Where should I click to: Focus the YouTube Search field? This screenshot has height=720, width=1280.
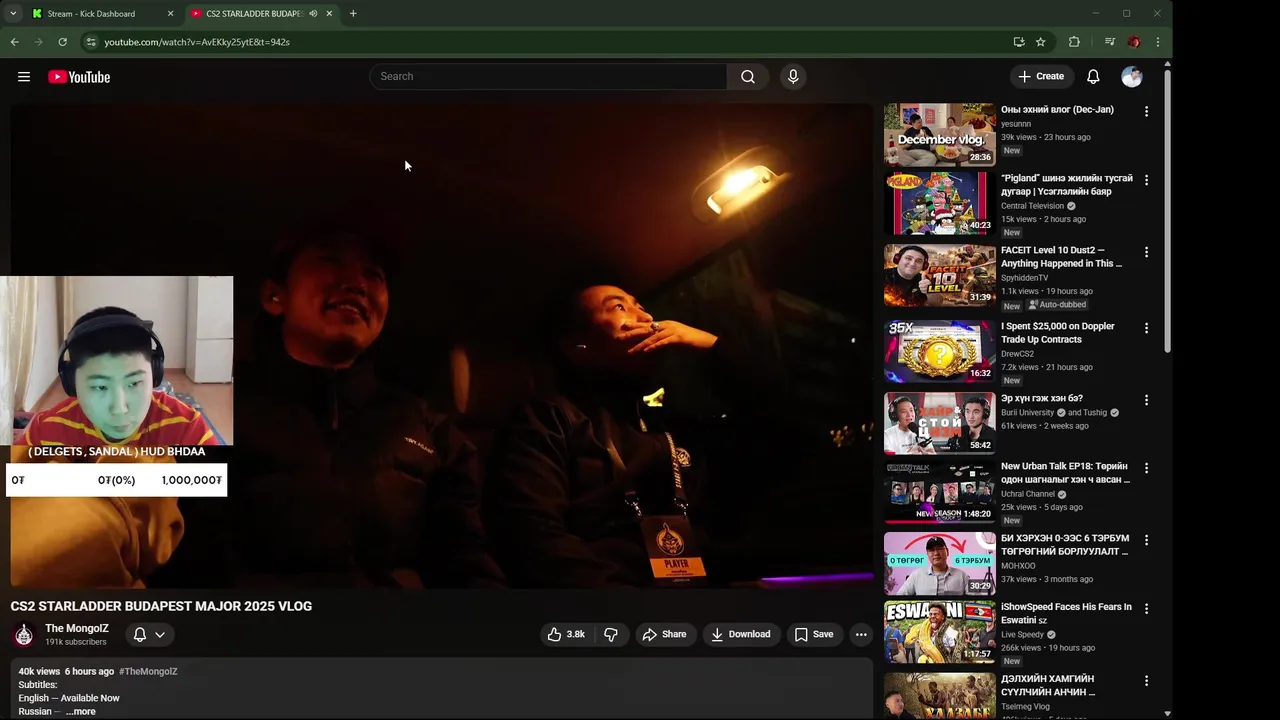tap(548, 77)
